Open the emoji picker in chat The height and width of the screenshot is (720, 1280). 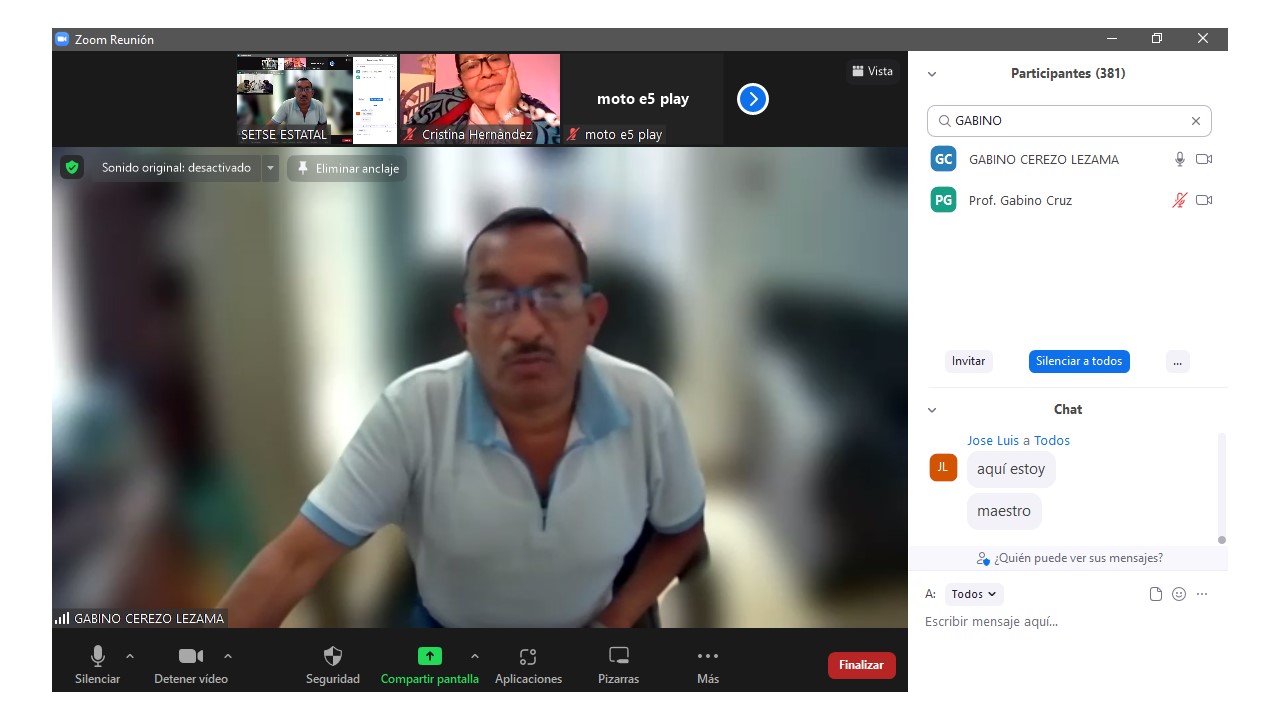1179,594
